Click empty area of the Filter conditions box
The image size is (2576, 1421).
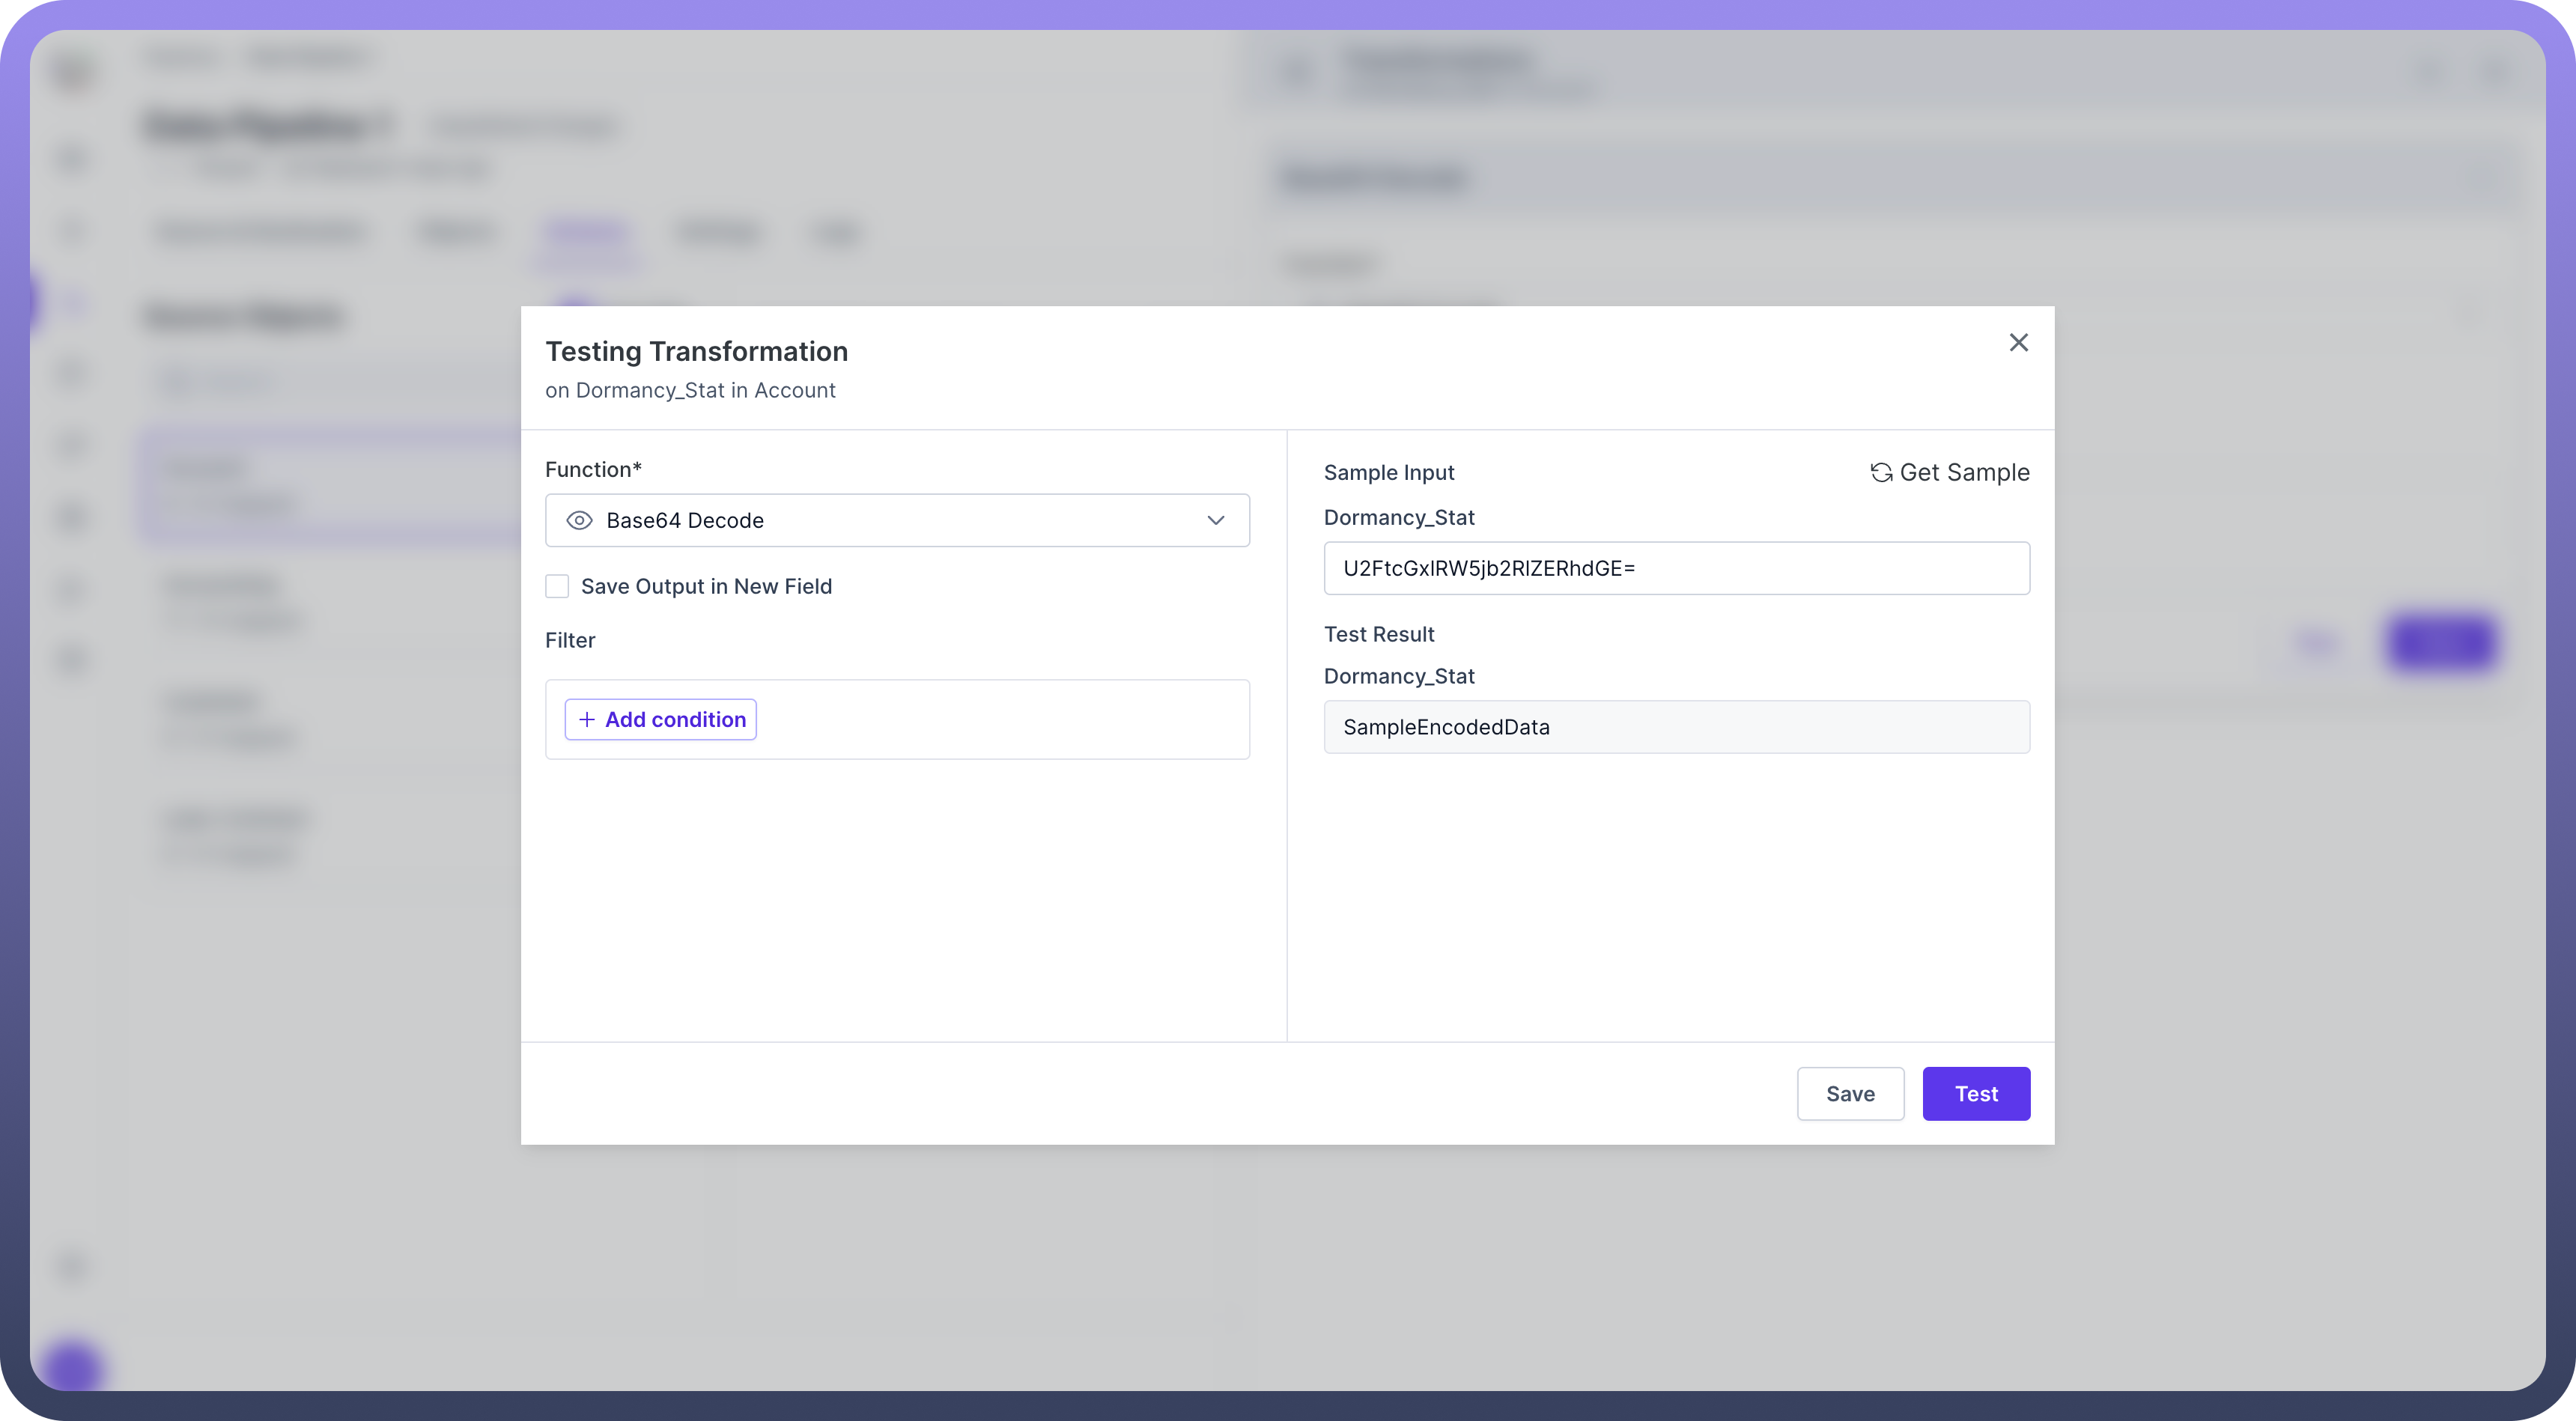tap(1000, 720)
